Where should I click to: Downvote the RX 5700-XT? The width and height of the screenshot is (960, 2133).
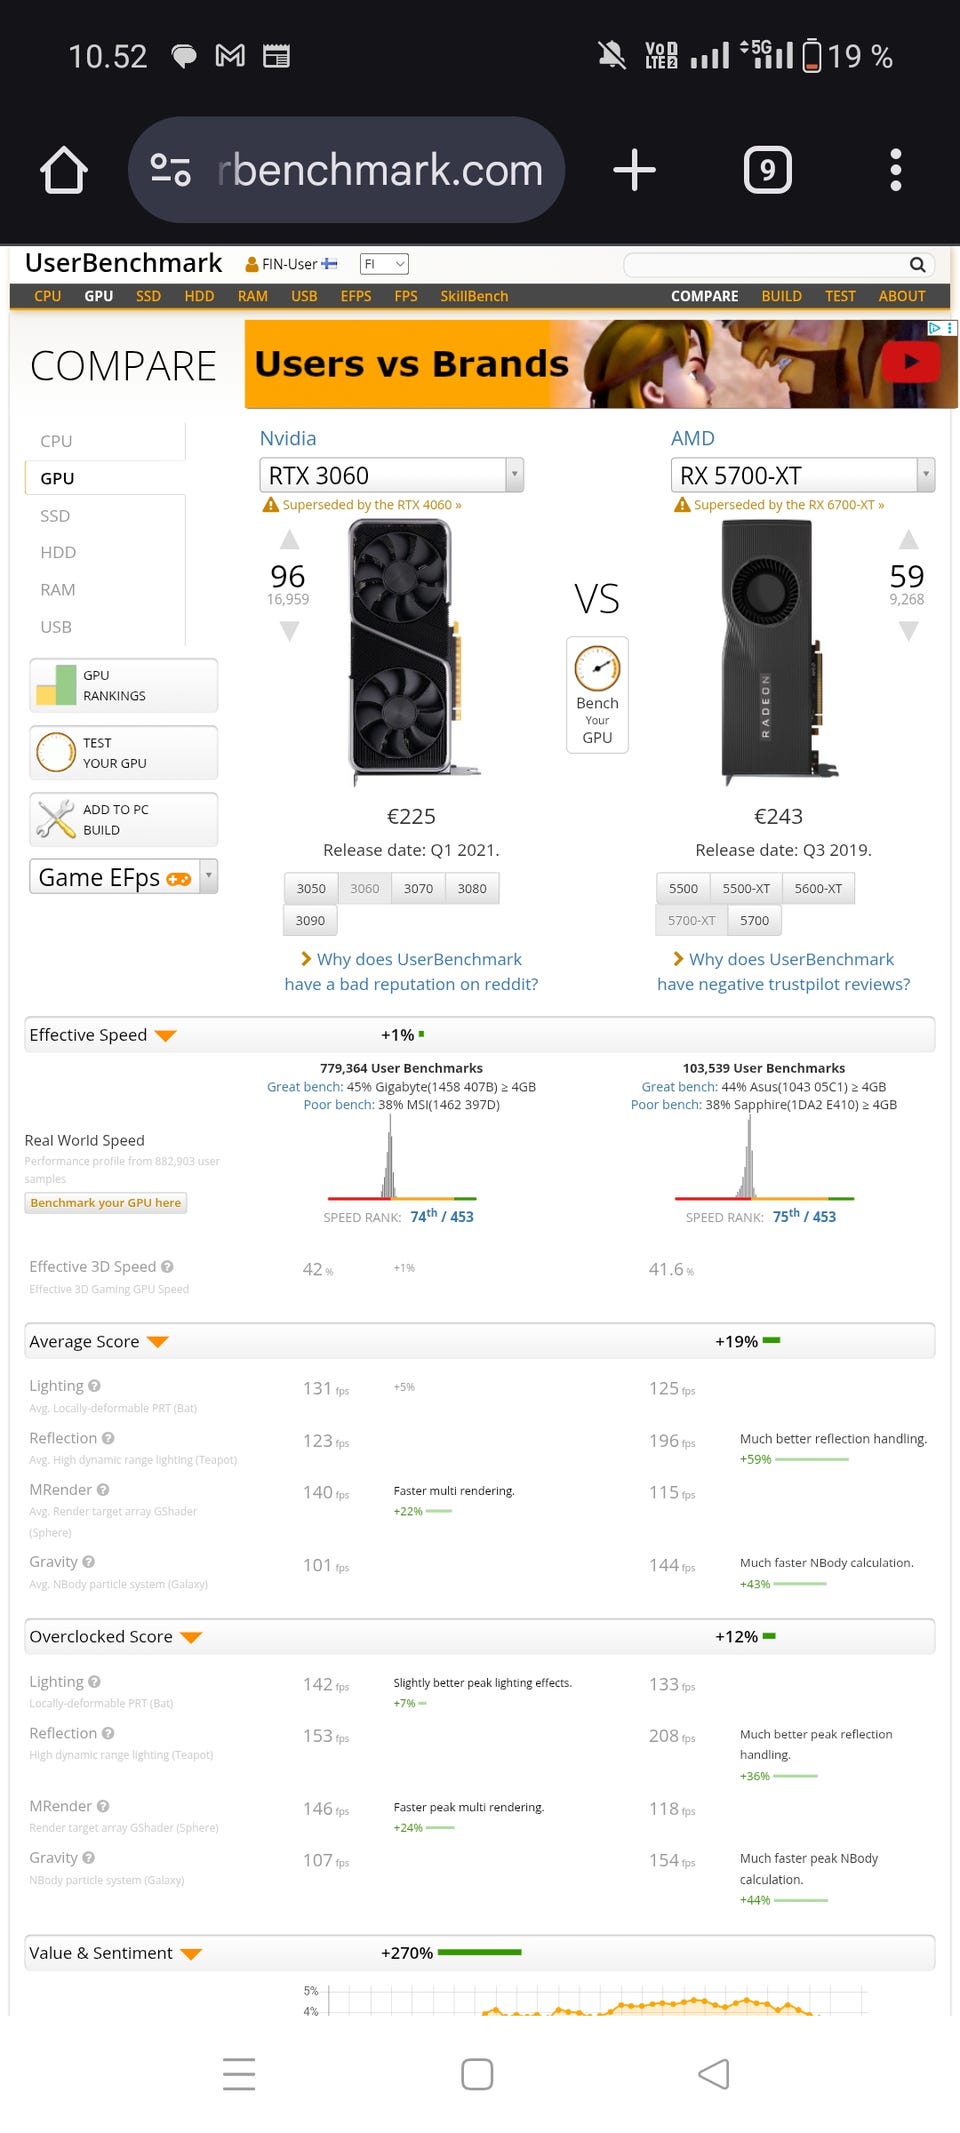[908, 631]
